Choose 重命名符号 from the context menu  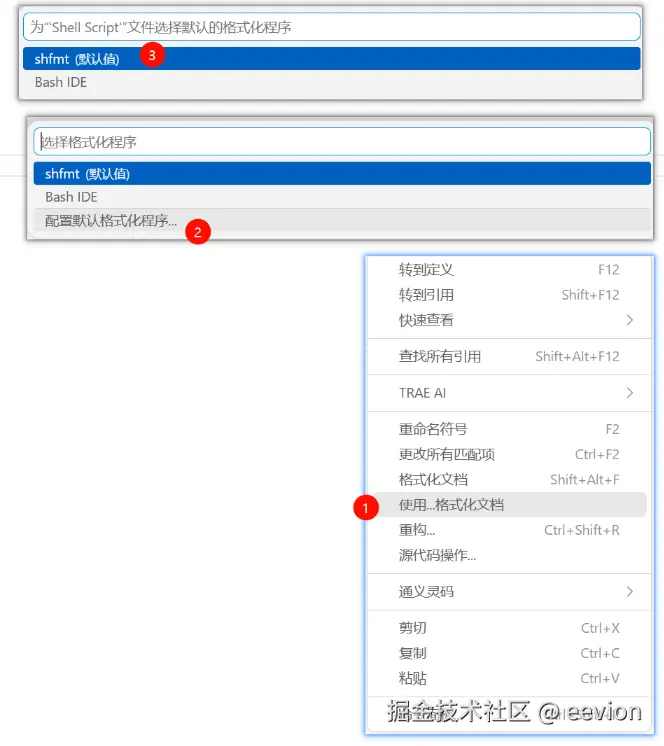coord(509,429)
